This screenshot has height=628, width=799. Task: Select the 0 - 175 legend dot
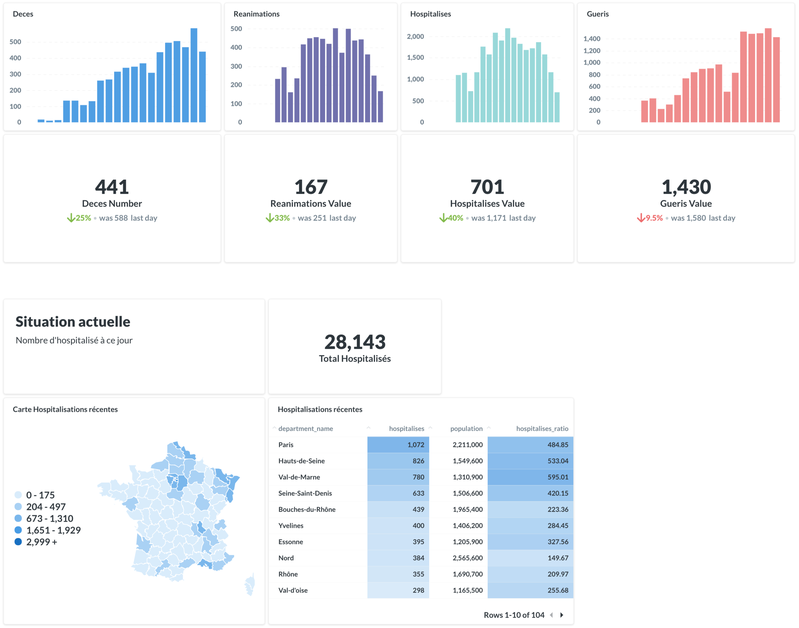point(19,495)
